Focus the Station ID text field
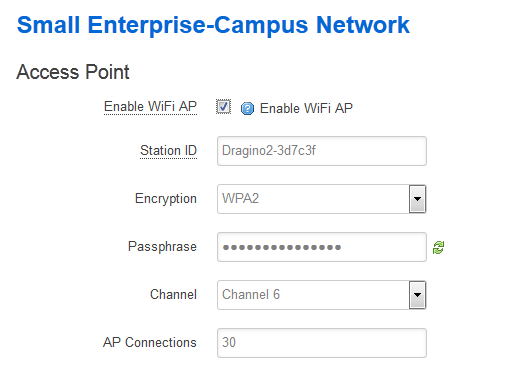 click(322, 151)
